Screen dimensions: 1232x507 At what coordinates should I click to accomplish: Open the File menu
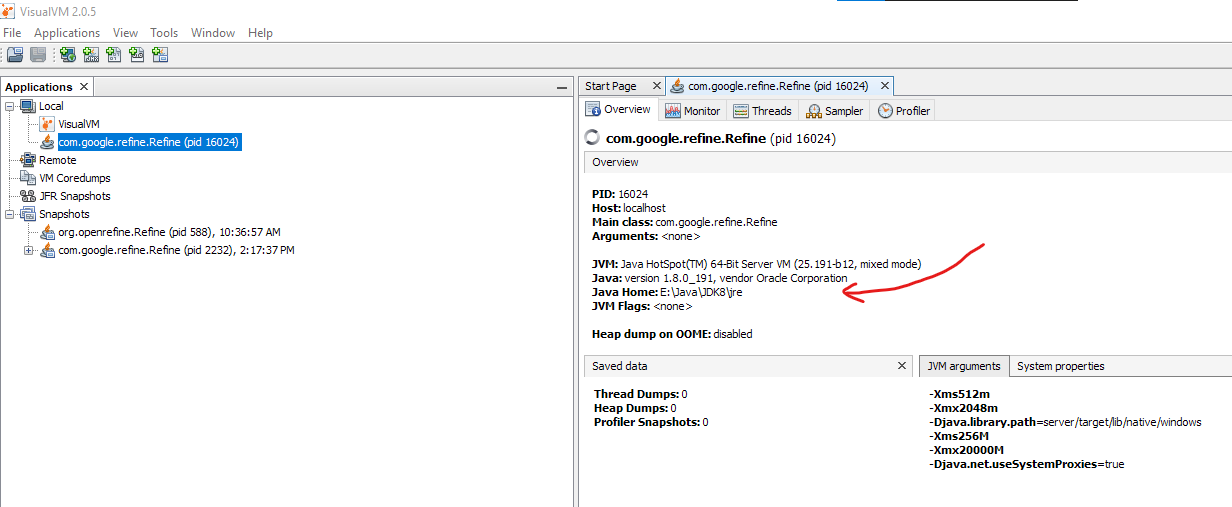[12, 33]
